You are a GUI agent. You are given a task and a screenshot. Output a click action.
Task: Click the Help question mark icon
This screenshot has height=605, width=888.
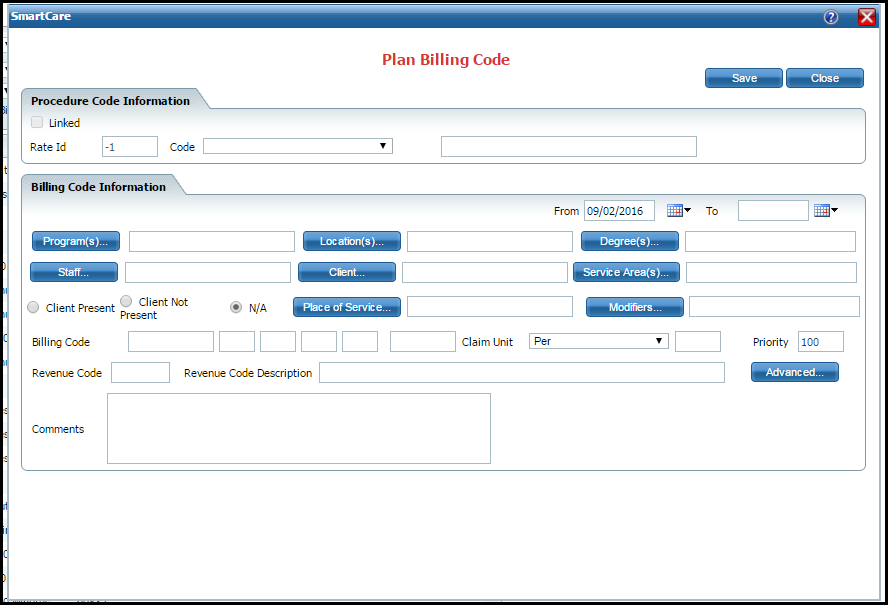830,17
